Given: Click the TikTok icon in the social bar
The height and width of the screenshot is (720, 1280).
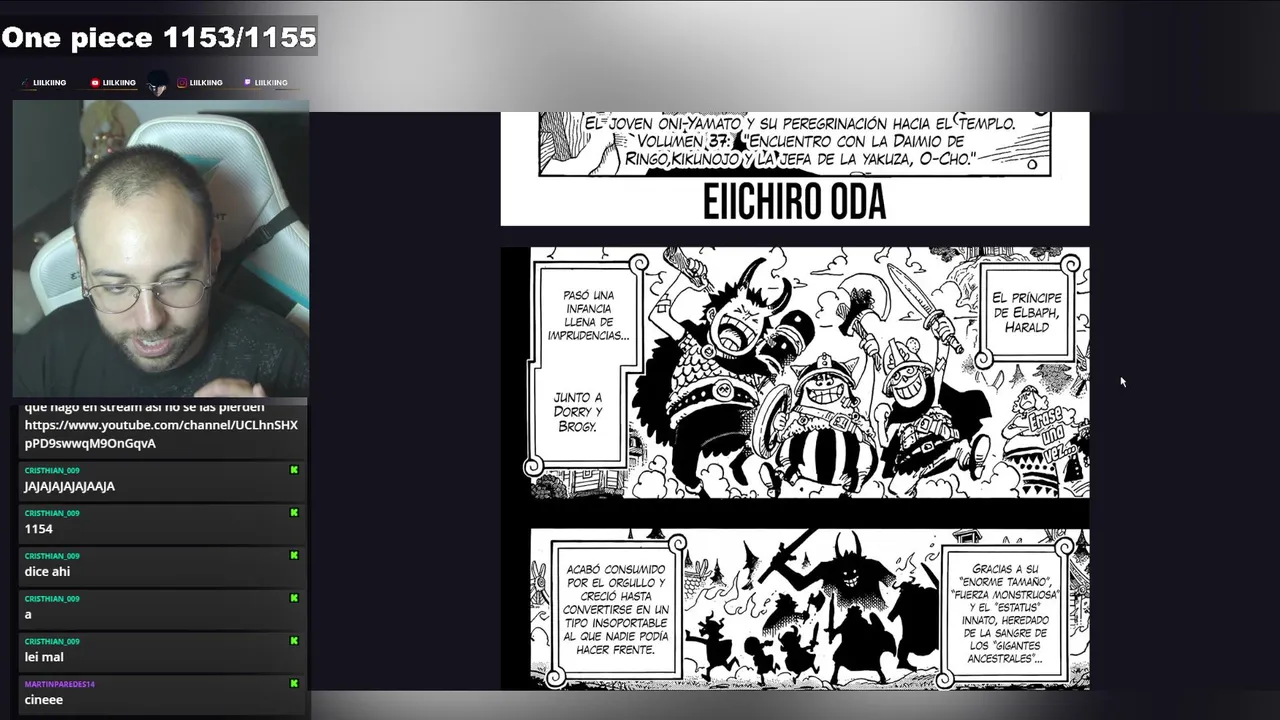Looking at the screenshot, I should coord(25,82).
